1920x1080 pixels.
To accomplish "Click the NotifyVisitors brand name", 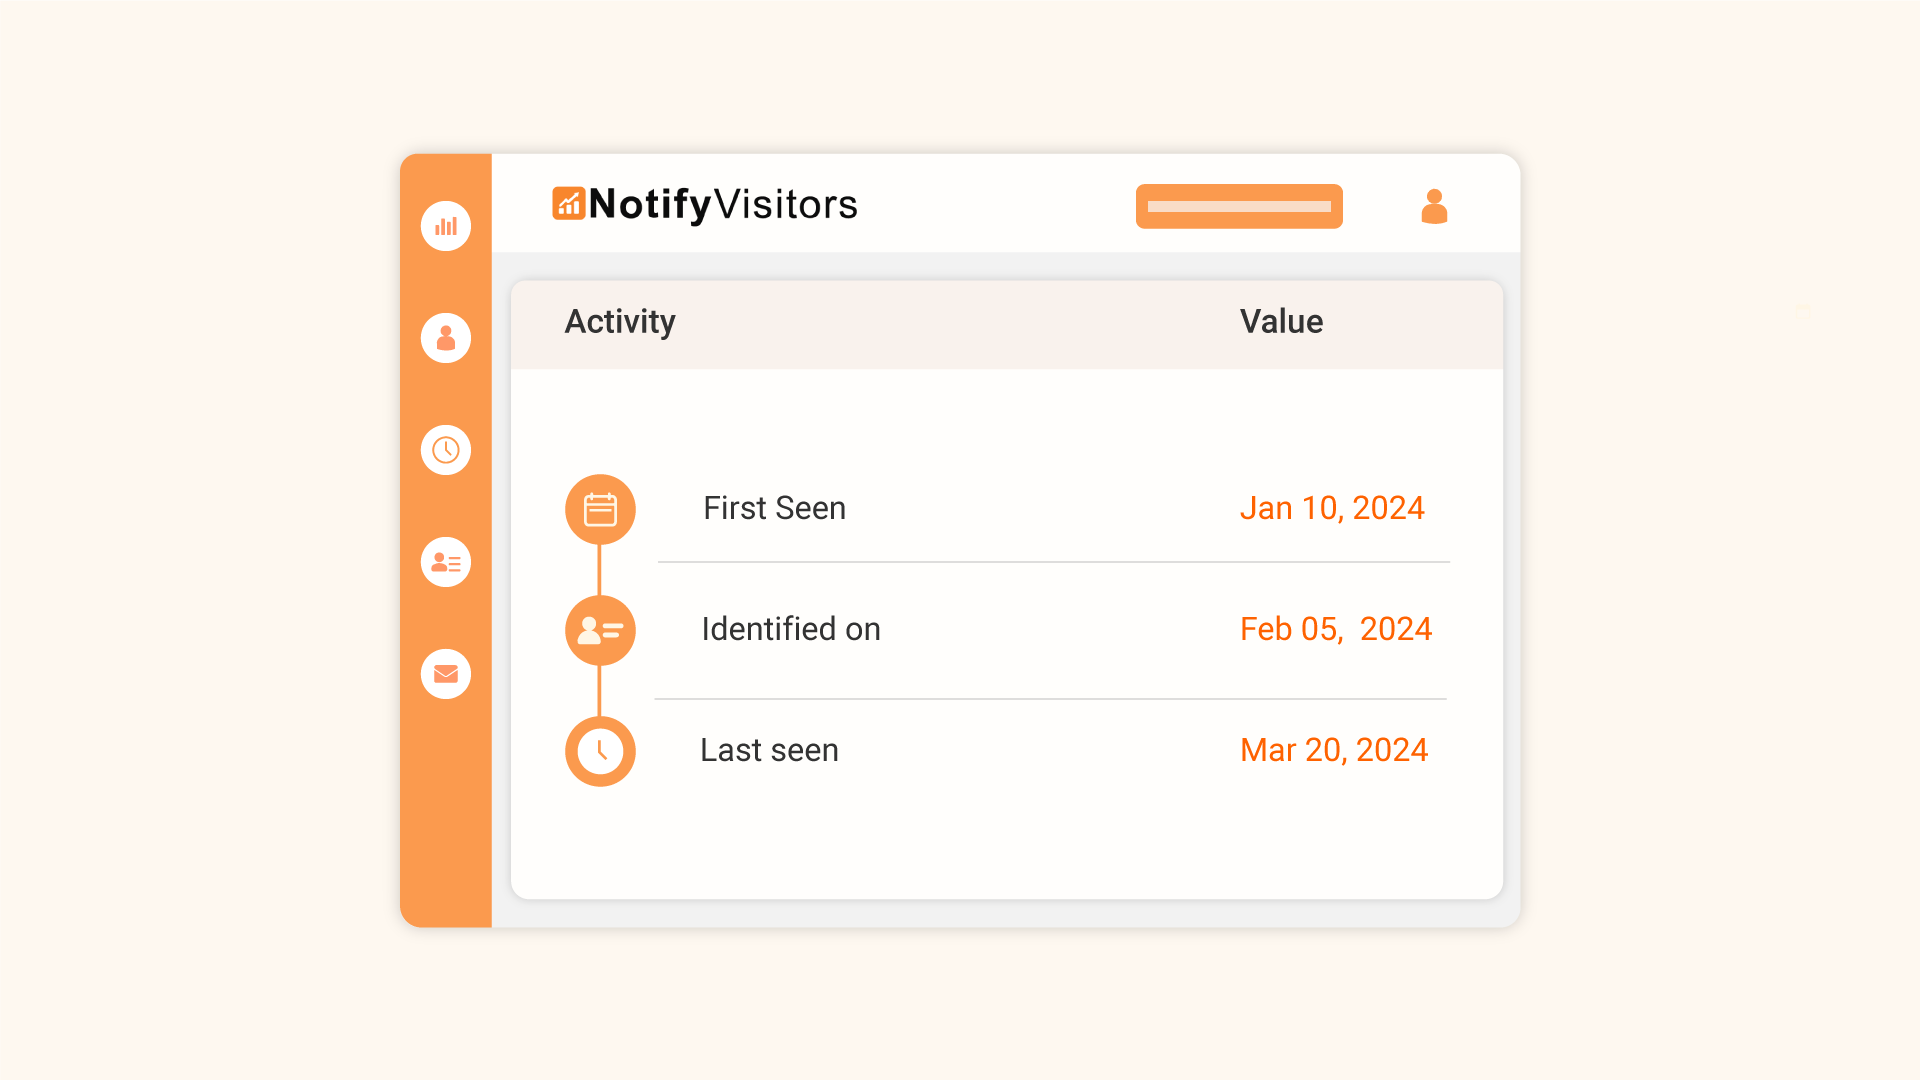I will [x=723, y=204].
